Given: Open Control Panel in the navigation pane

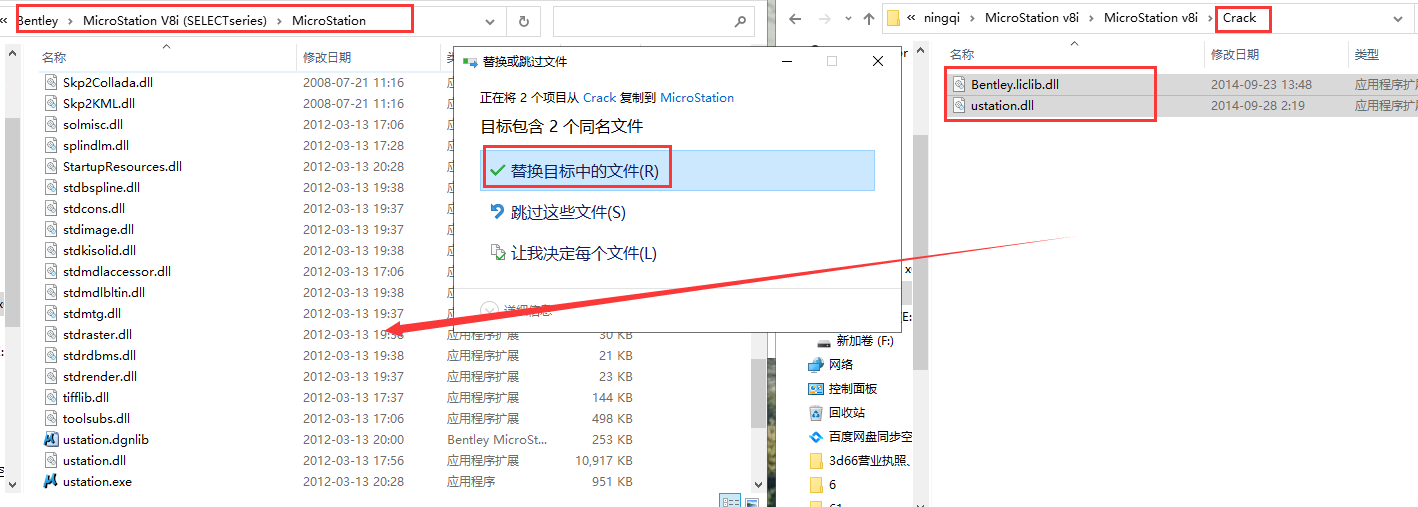Looking at the screenshot, I should click(843, 388).
